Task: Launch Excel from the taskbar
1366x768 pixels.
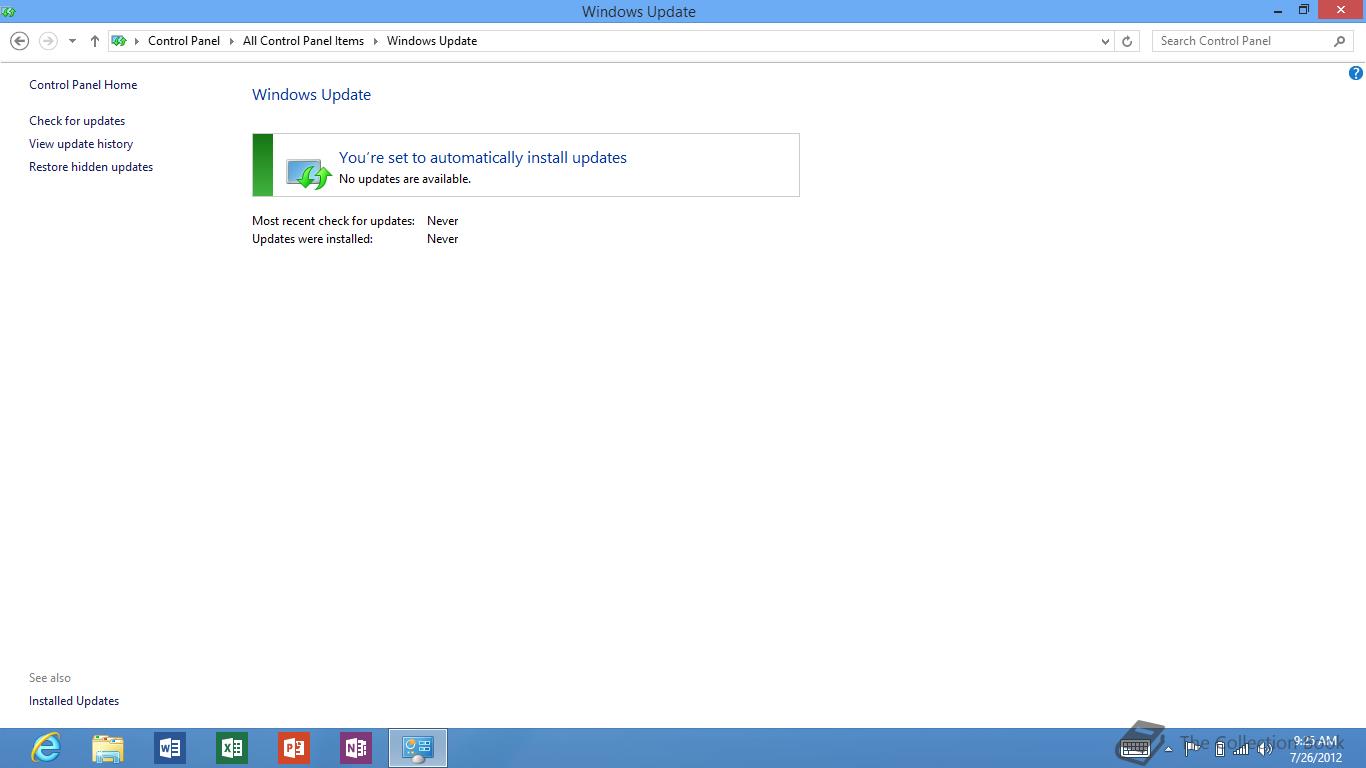Action: click(232, 748)
